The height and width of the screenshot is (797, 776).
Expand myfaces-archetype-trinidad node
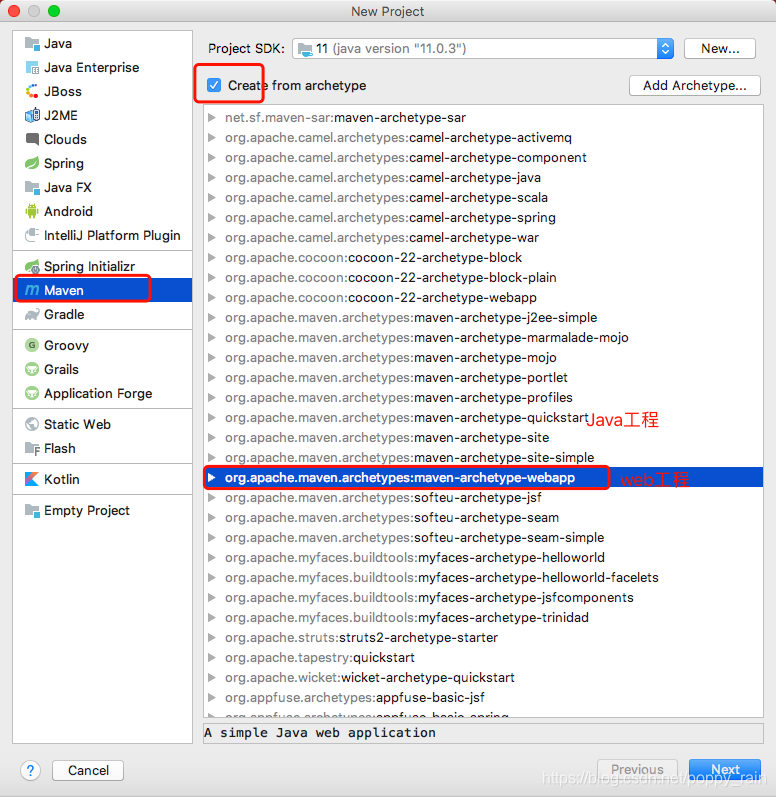click(212, 618)
